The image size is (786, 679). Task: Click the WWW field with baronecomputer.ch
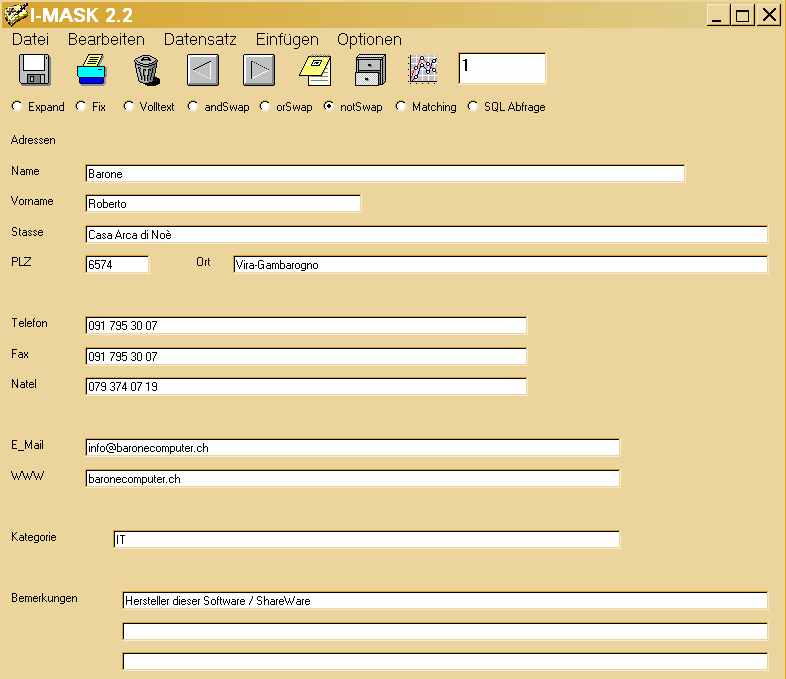(352, 478)
